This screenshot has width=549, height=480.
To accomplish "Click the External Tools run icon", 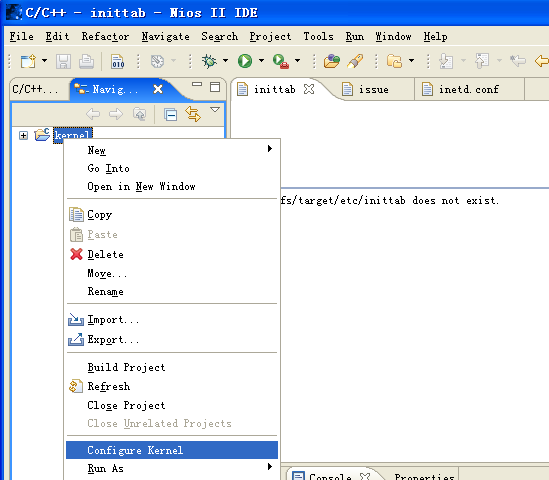I will [280, 61].
